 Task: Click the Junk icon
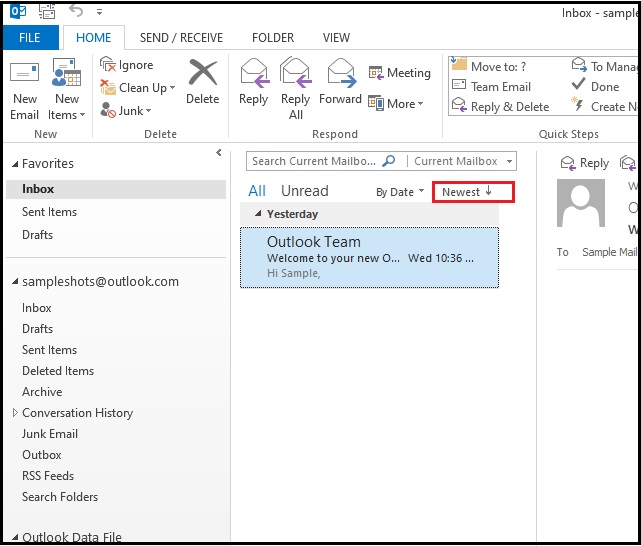(108, 110)
